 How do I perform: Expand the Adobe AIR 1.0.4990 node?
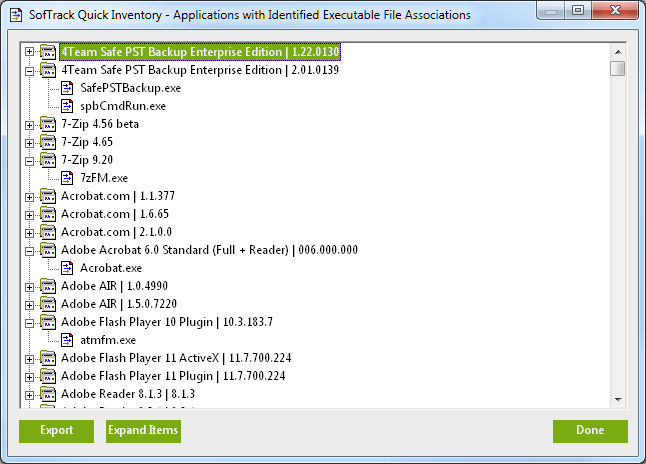(29, 287)
